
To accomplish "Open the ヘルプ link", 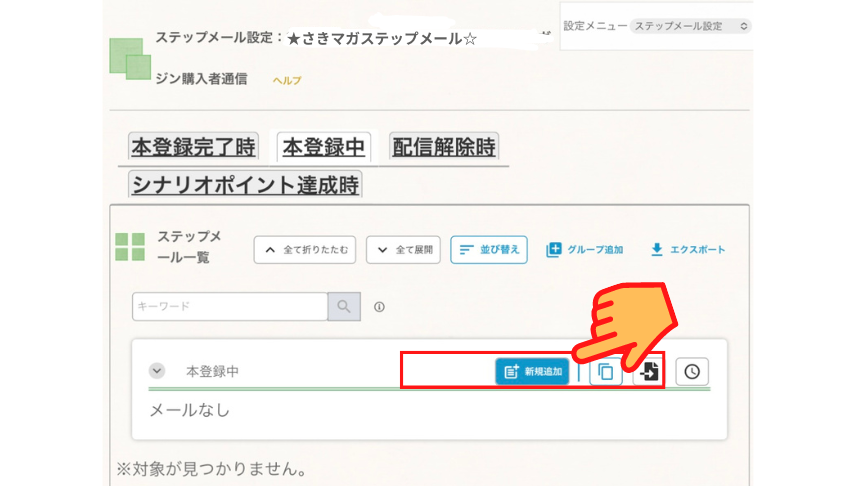I will pos(287,80).
